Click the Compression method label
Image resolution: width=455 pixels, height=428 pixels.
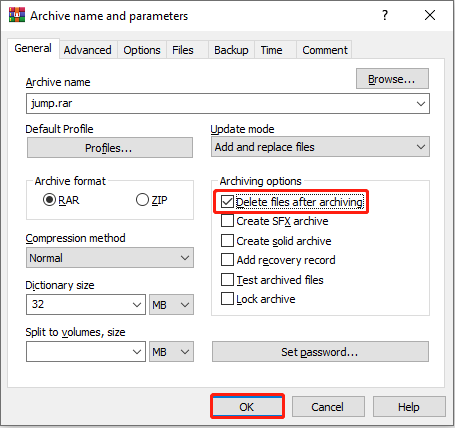tap(76, 238)
